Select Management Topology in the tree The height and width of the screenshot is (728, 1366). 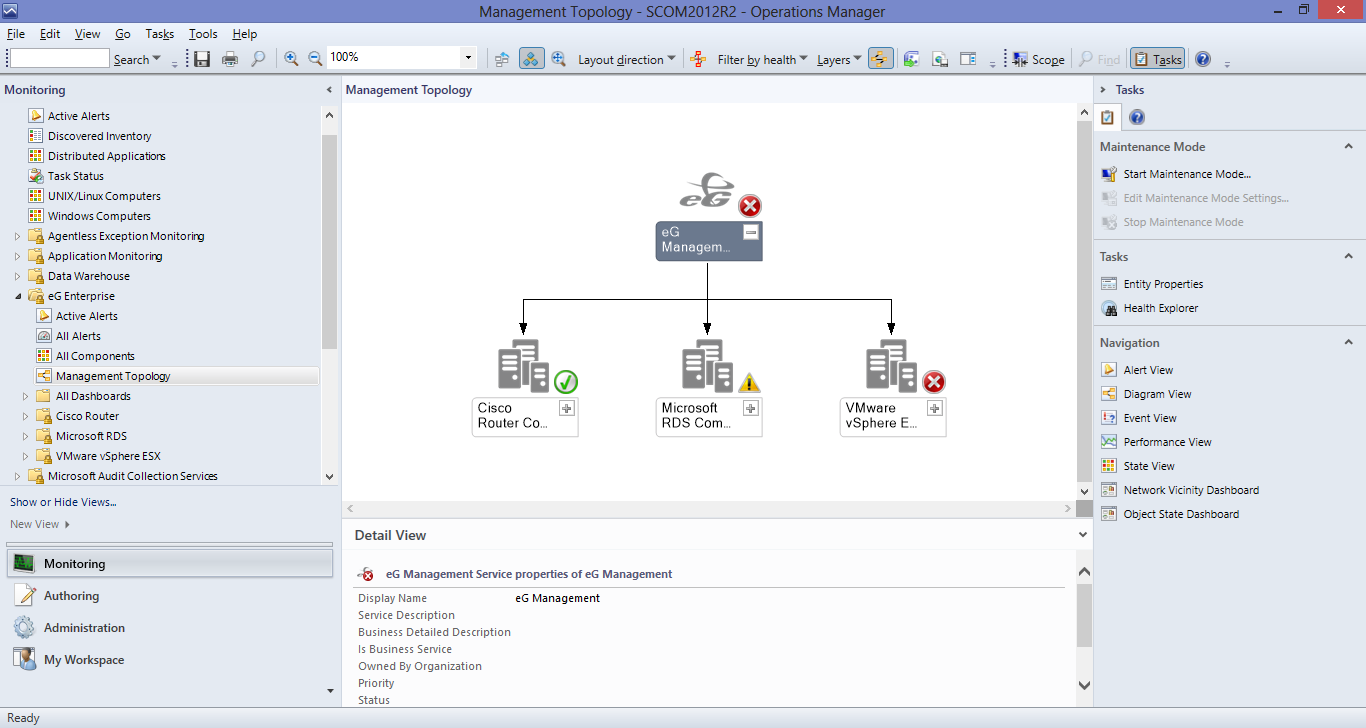pyautogui.click(x=113, y=376)
